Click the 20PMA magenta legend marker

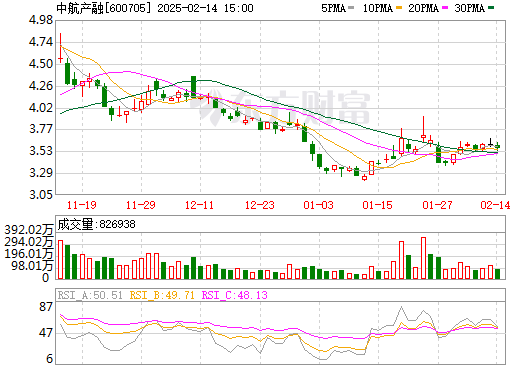(x=445, y=8)
